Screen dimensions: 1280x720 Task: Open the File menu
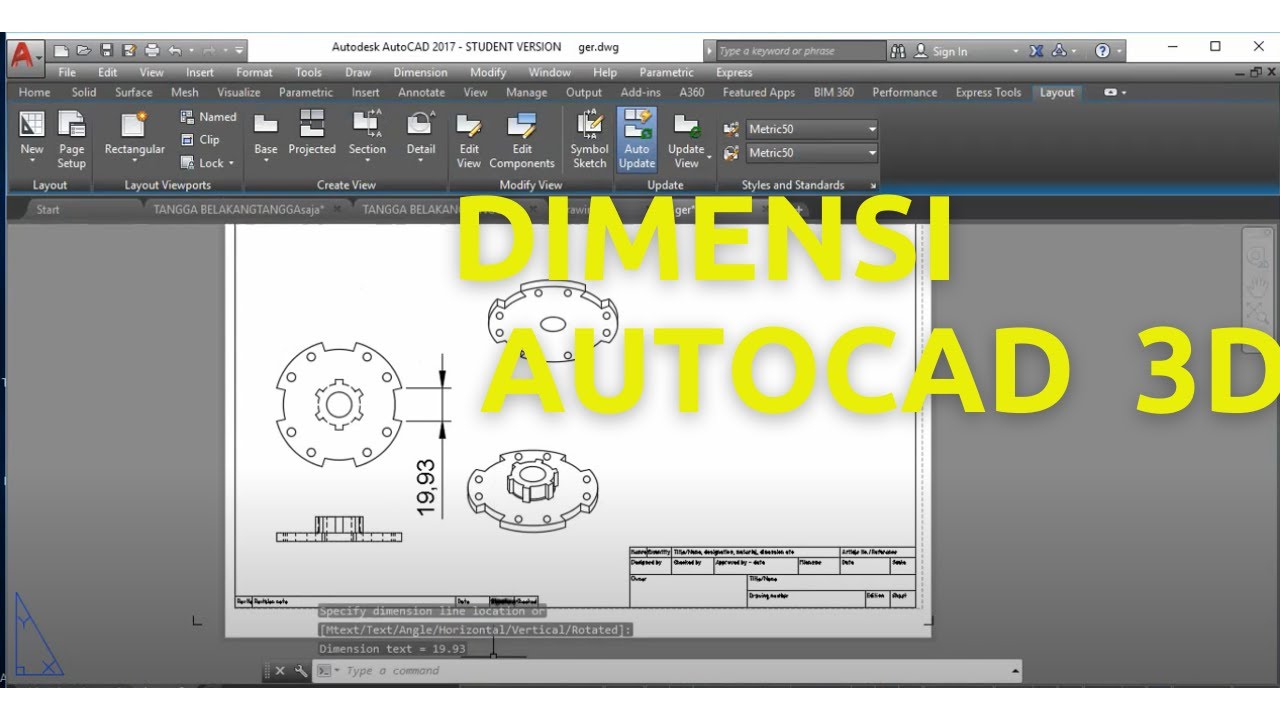(x=67, y=72)
